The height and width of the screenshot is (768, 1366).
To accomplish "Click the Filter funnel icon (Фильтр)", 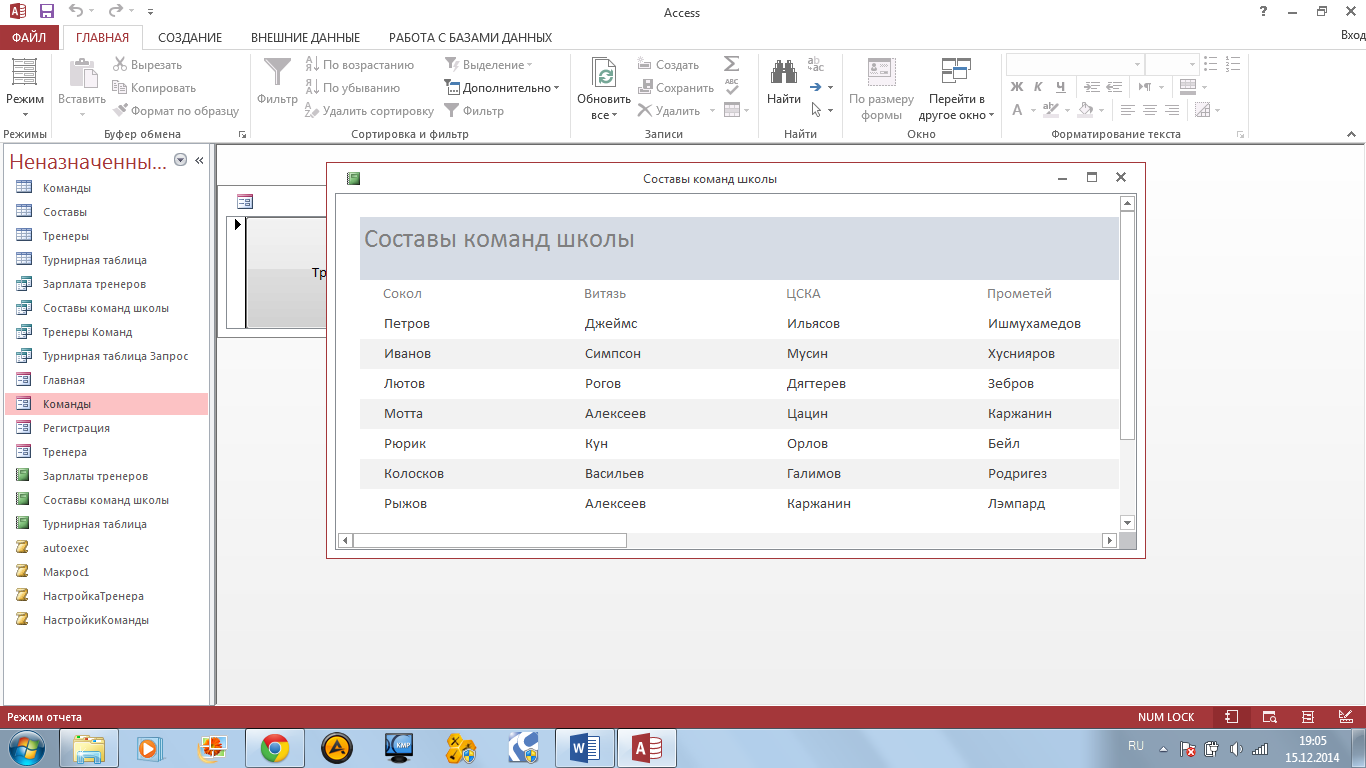I will tap(277, 74).
